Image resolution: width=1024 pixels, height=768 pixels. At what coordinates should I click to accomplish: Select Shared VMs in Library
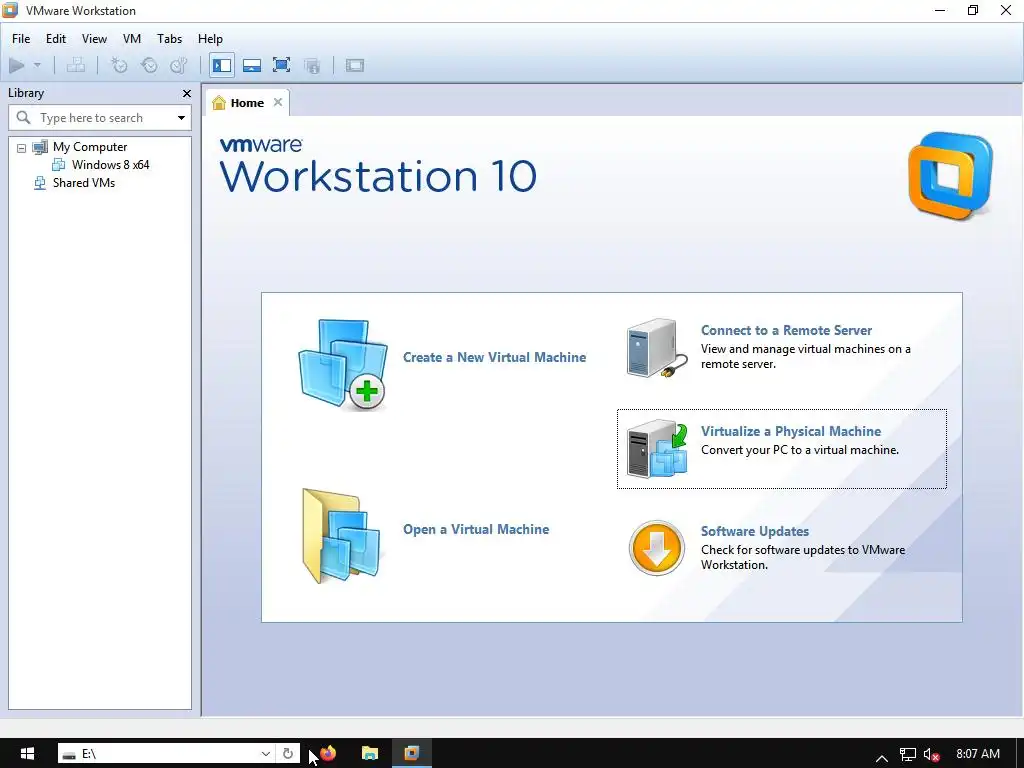(84, 183)
